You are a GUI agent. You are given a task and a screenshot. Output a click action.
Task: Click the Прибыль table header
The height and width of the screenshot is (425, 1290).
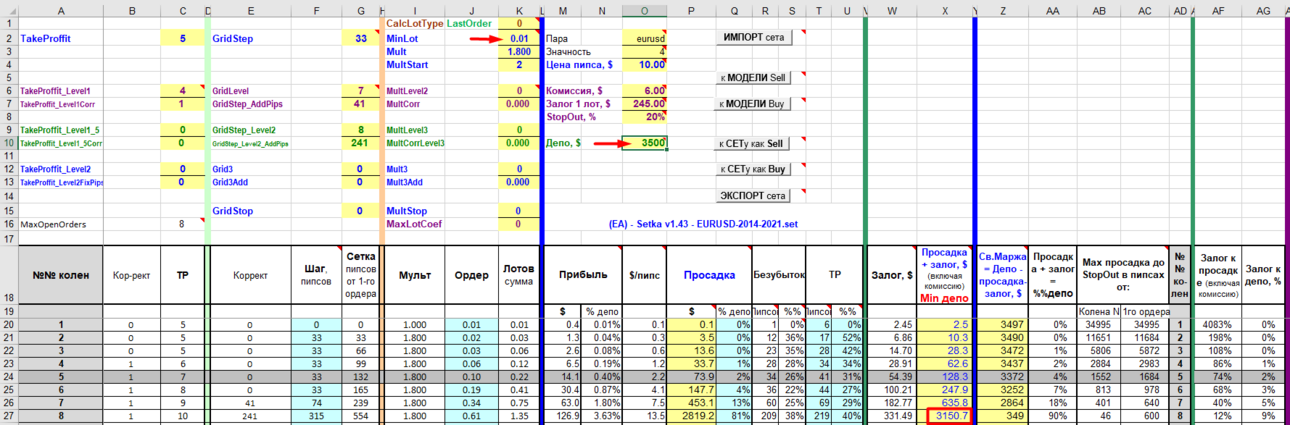point(581,274)
